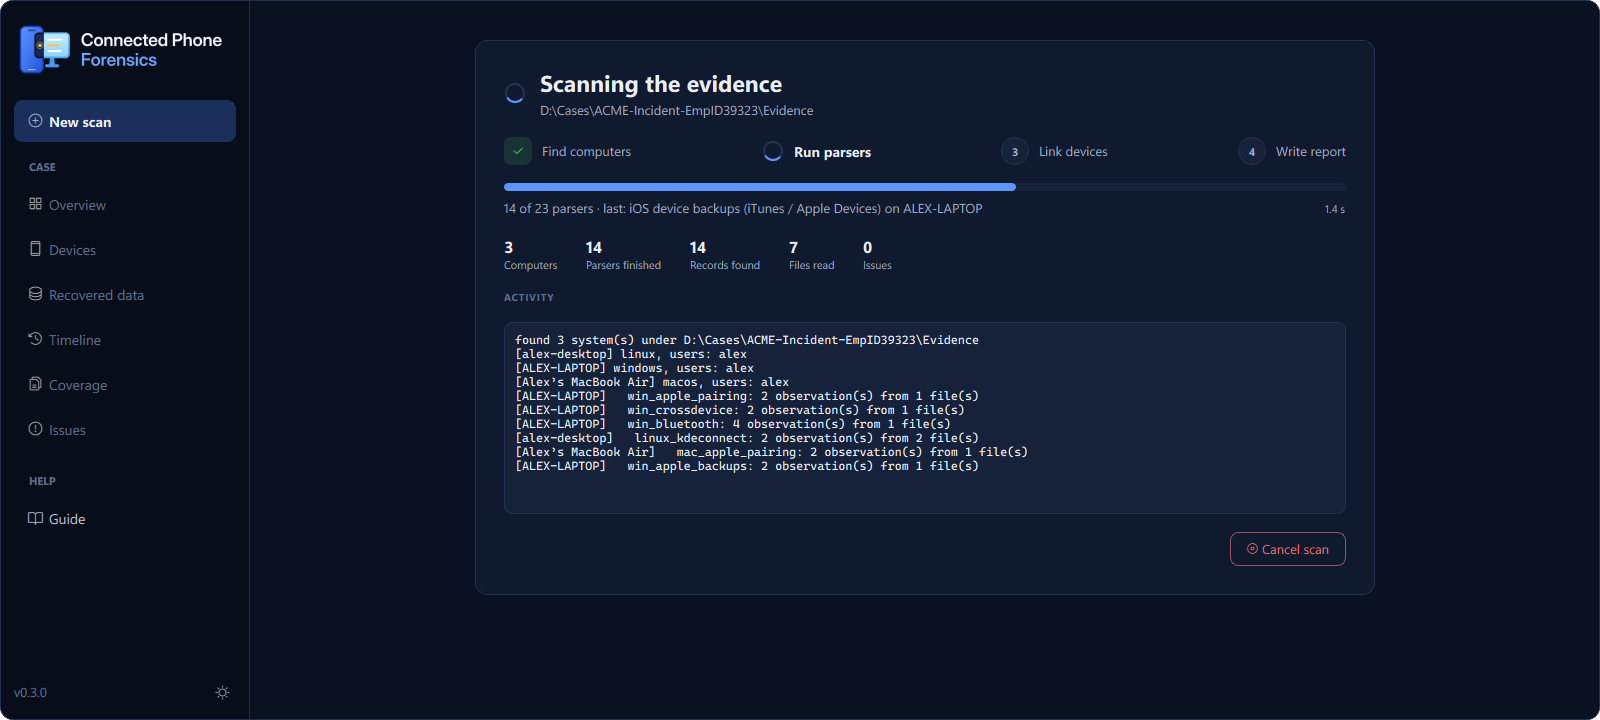The height and width of the screenshot is (720, 1600).
Task: Click the '[alex-desktop] linux, users' log line
Action: pos(631,354)
